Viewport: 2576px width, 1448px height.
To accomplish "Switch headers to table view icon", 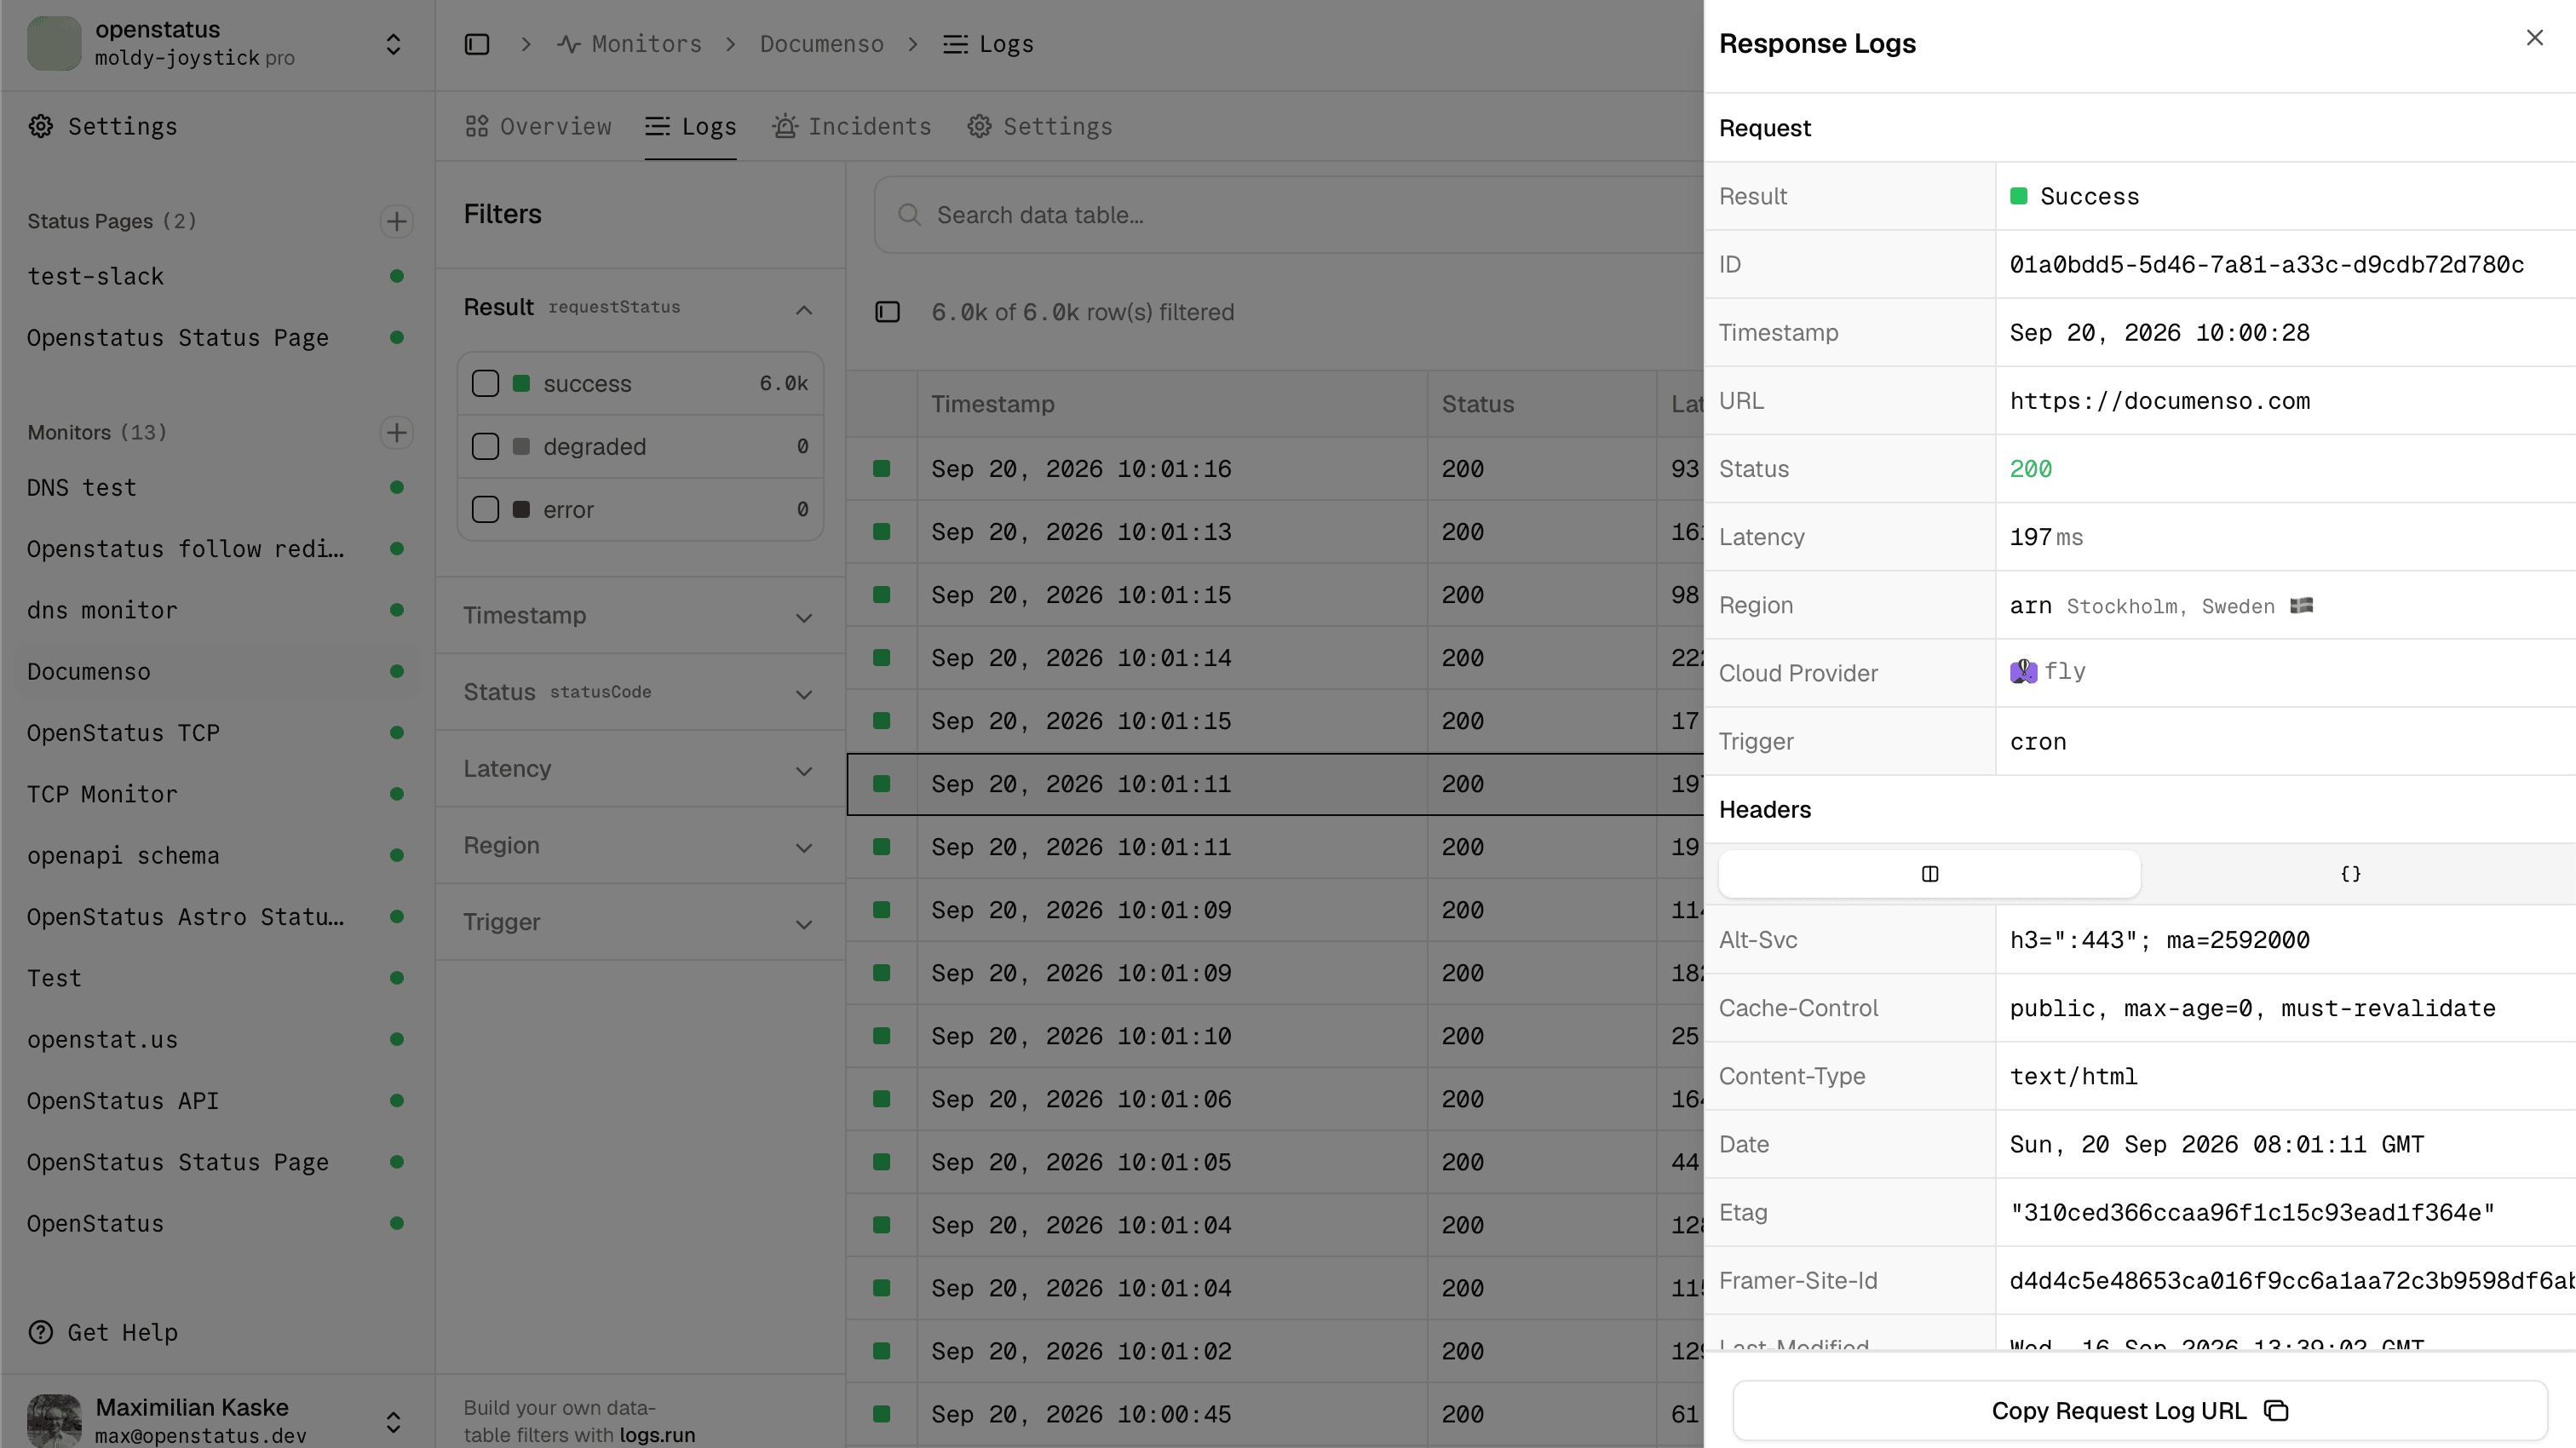I will [x=1929, y=874].
